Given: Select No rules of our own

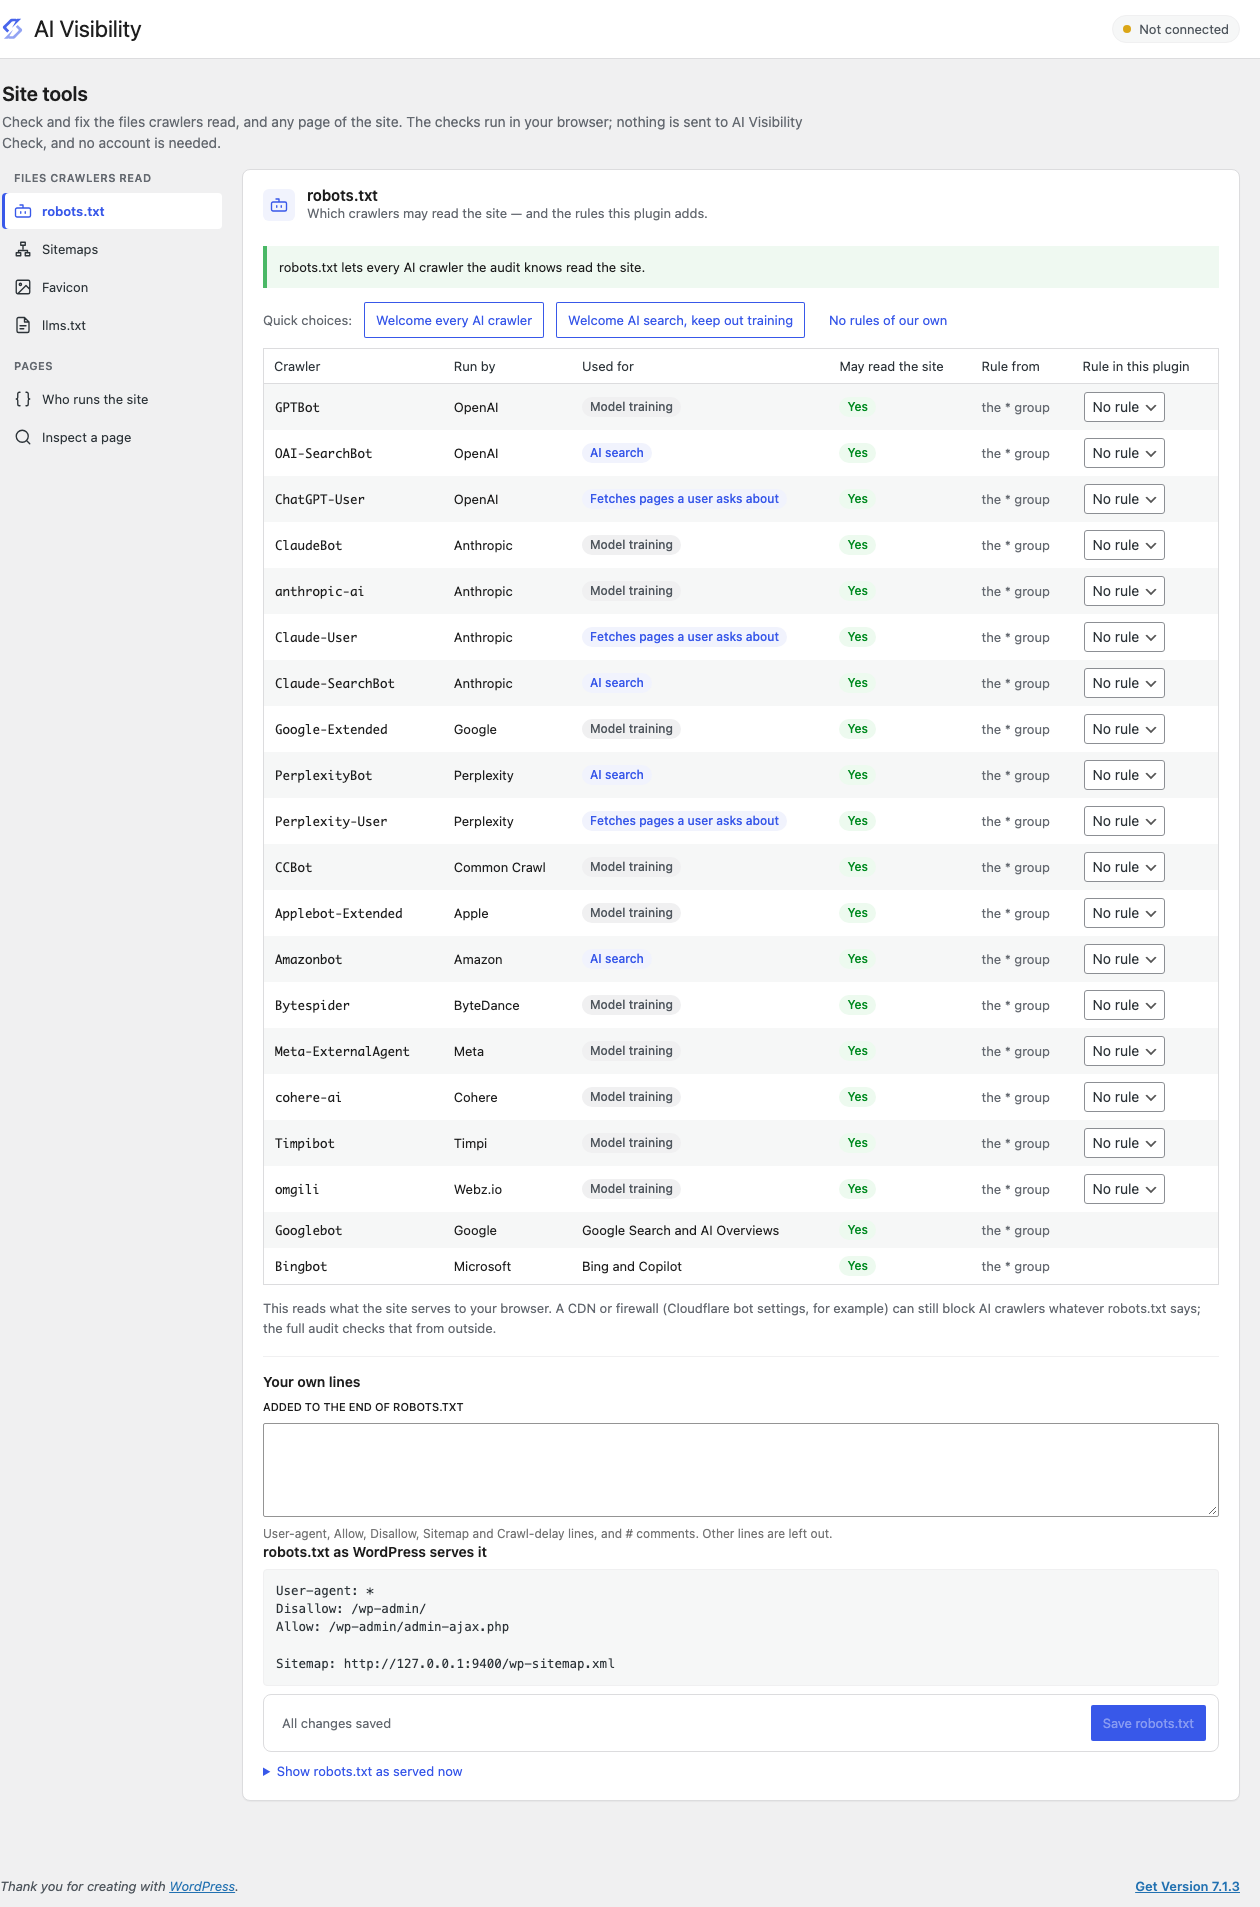Looking at the screenshot, I should click(888, 321).
